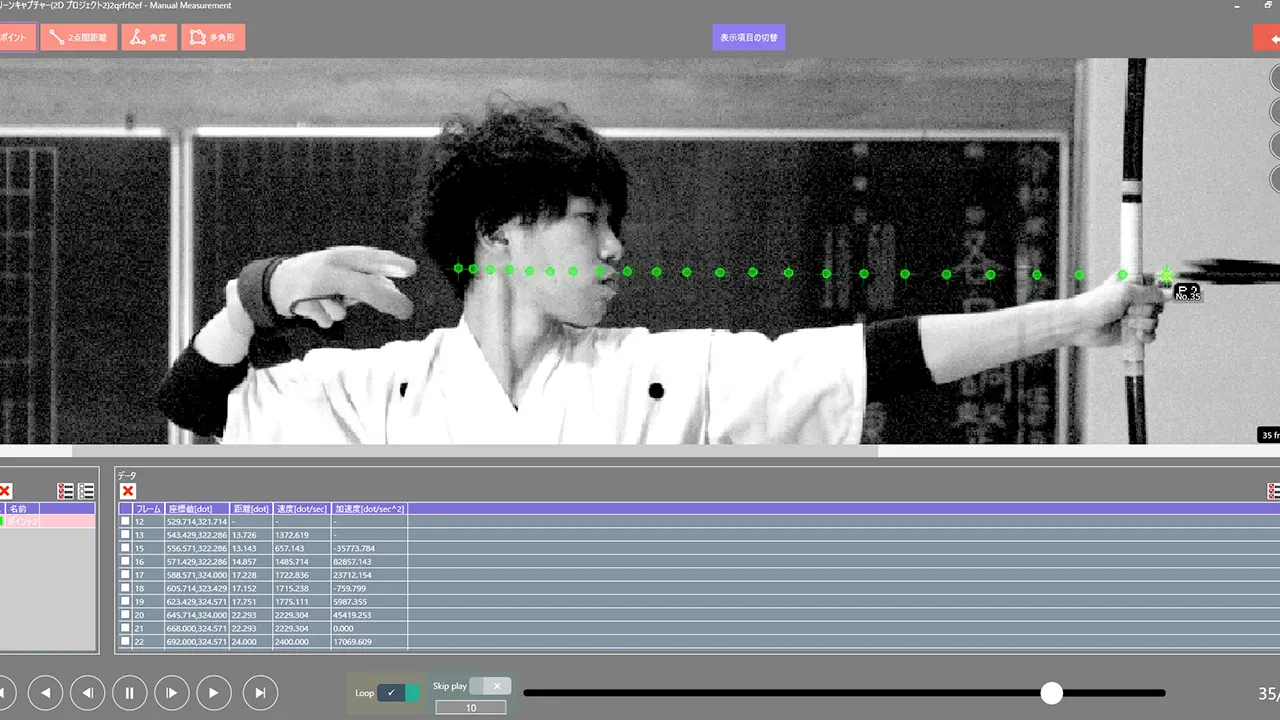The width and height of the screenshot is (1280, 720).
Task: Click the acceleration cell 0.000
Action: 369,628
